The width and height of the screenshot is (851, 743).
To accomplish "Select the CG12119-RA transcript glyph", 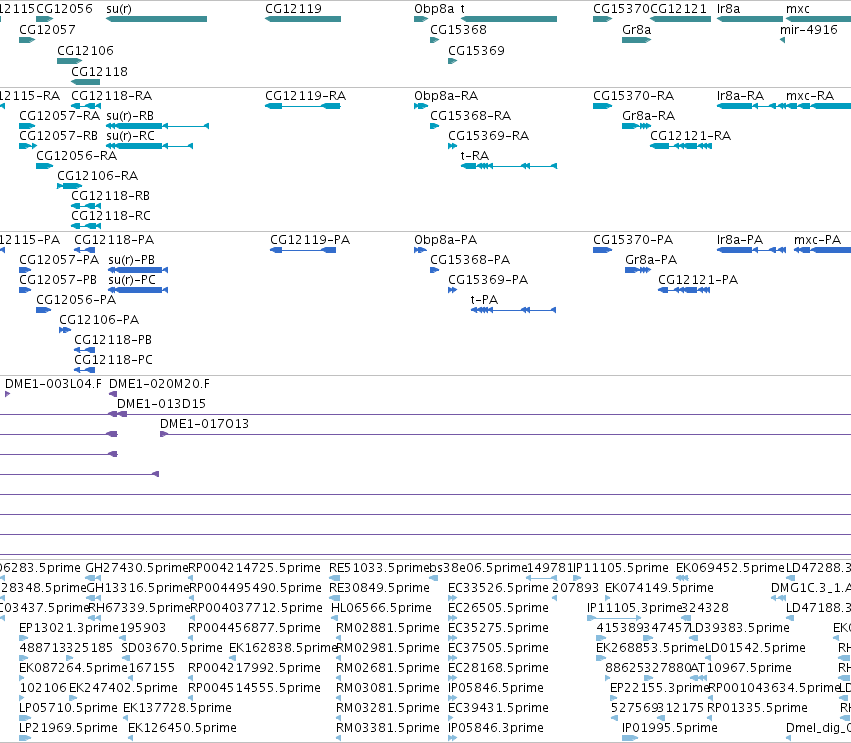I will click(303, 106).
